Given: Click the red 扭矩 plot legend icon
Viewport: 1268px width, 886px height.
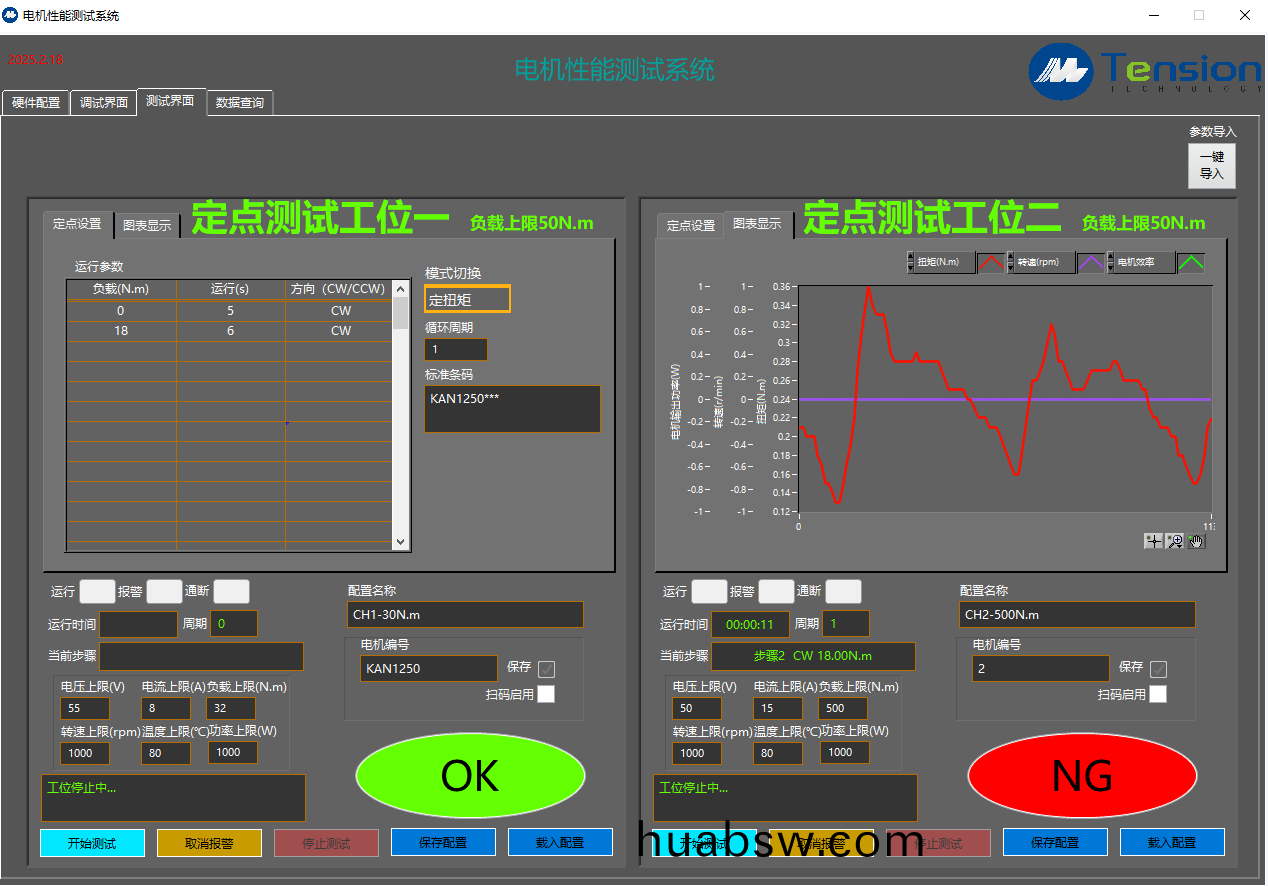Looking at the screenshot, I should click(990, 263).
